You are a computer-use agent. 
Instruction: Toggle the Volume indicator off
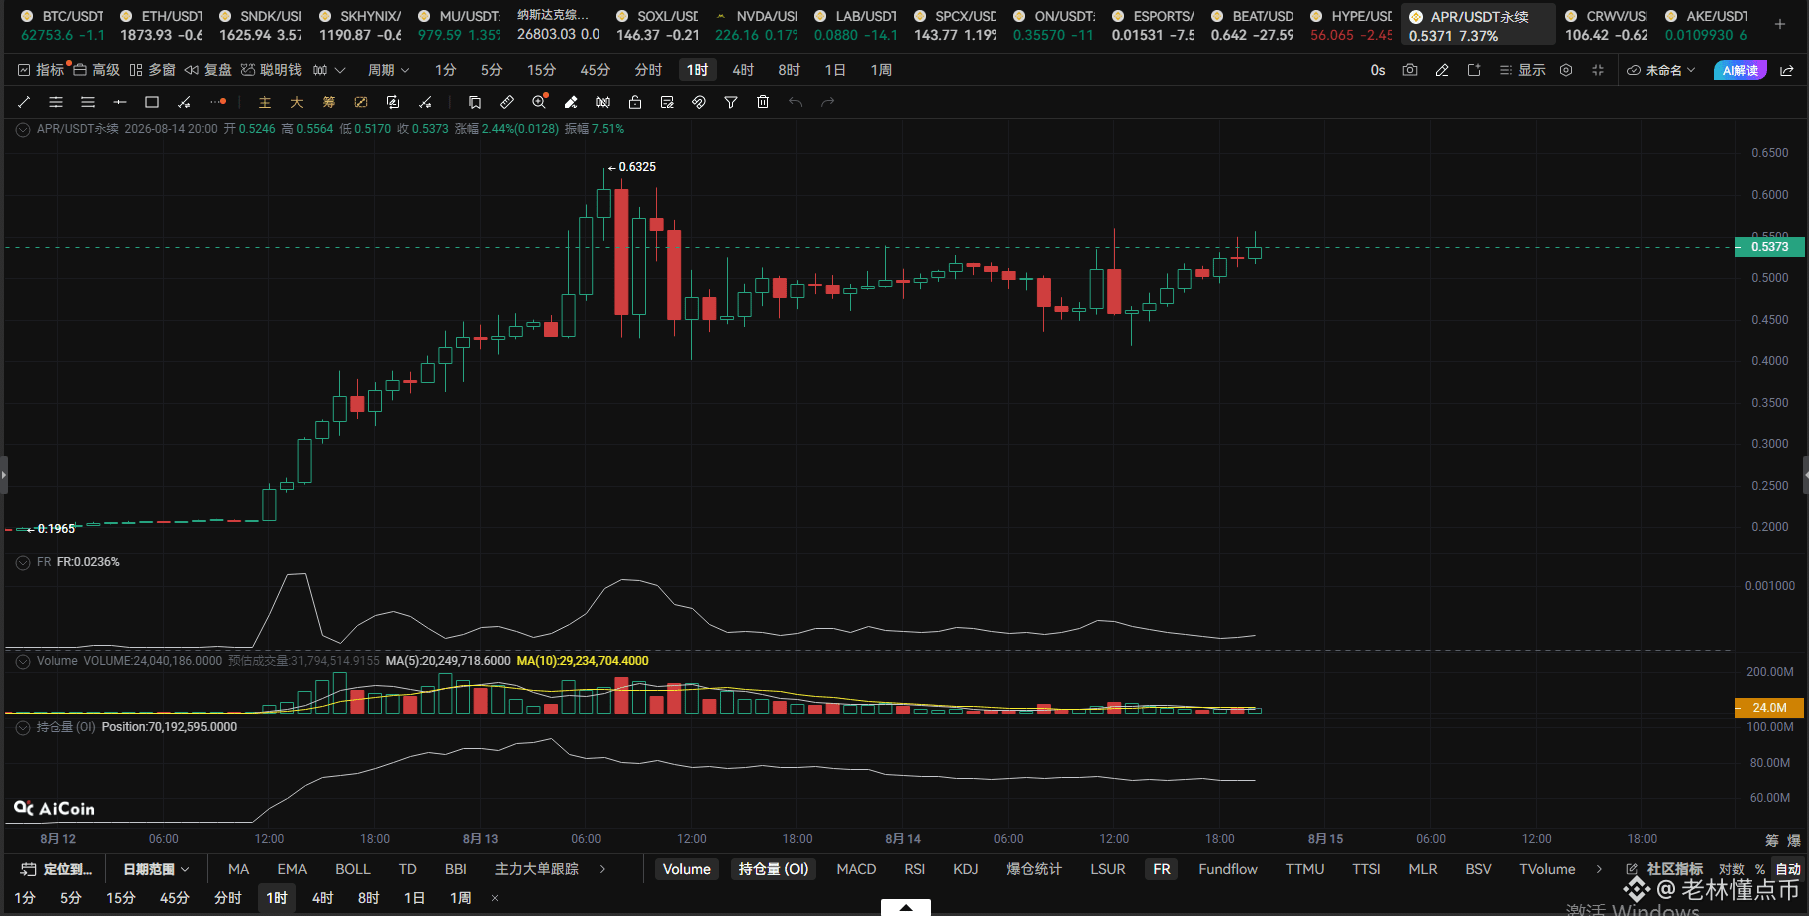pos(687,869)
